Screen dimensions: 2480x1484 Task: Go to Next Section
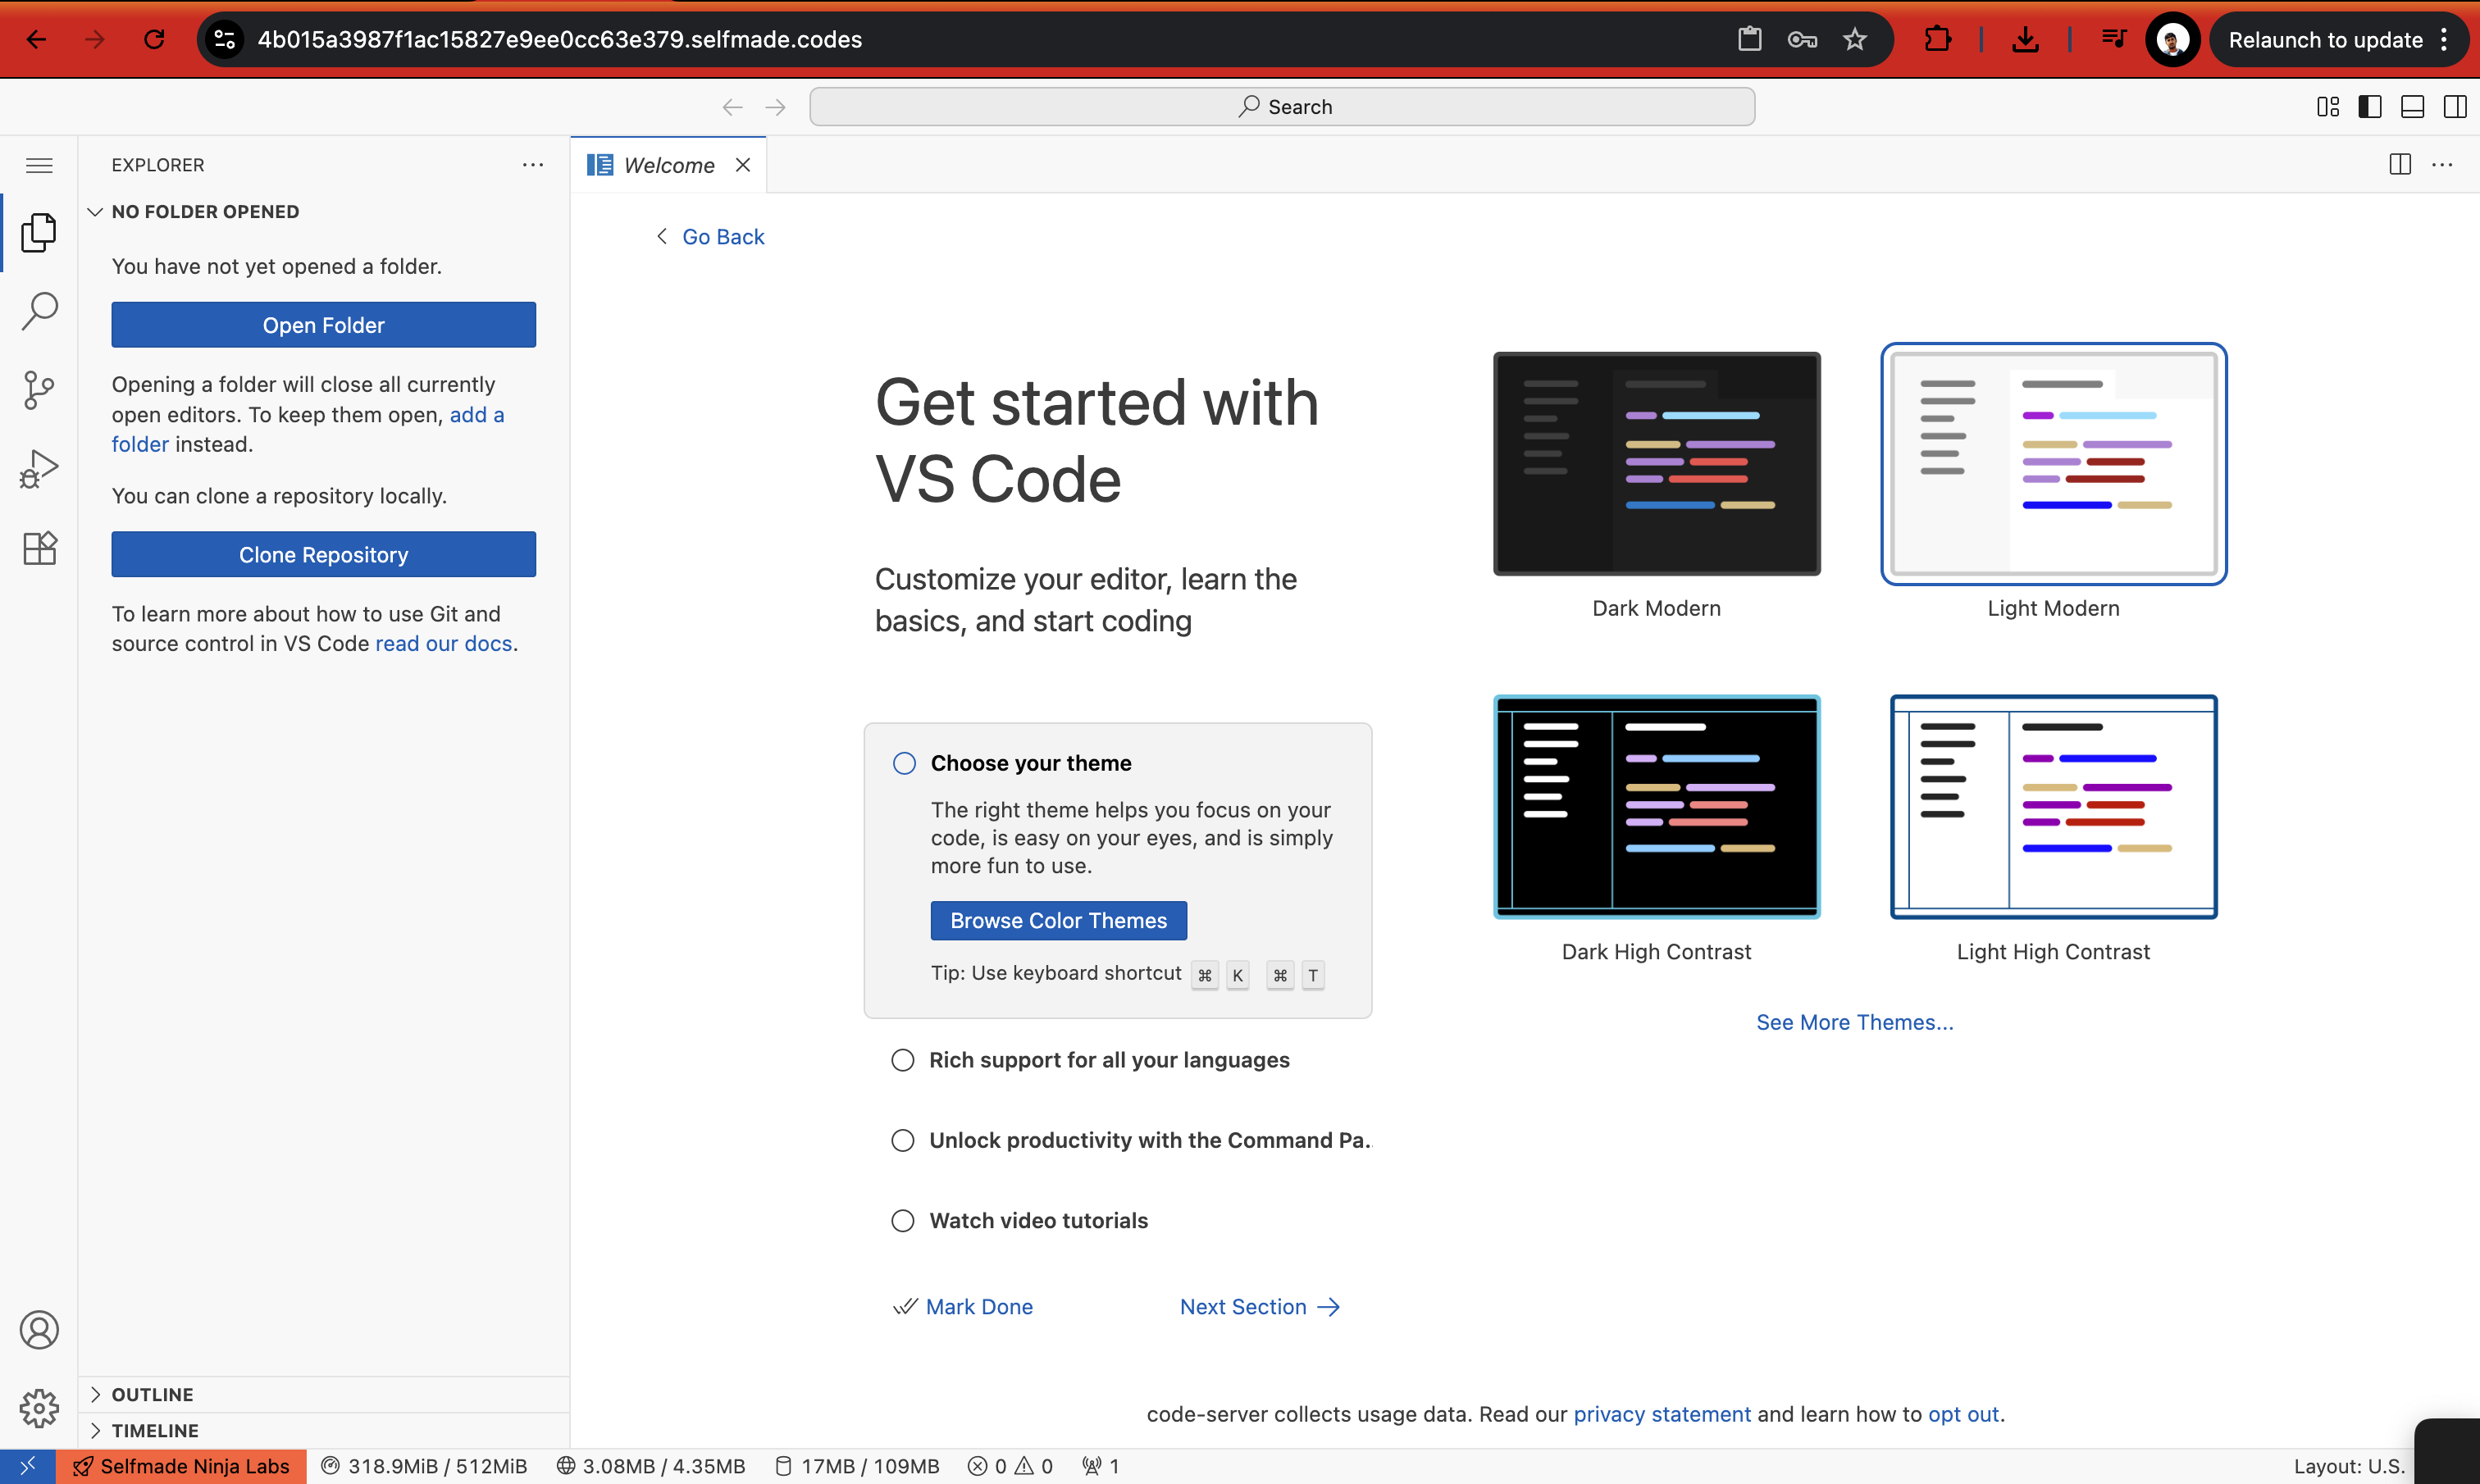tap(1260, 1306)
